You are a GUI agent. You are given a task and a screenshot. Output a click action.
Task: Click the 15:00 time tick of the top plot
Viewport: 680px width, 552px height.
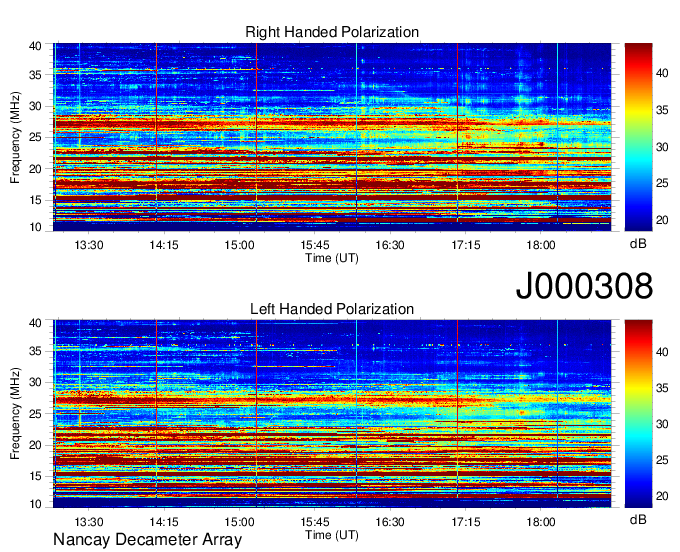(x=239, y=245)
